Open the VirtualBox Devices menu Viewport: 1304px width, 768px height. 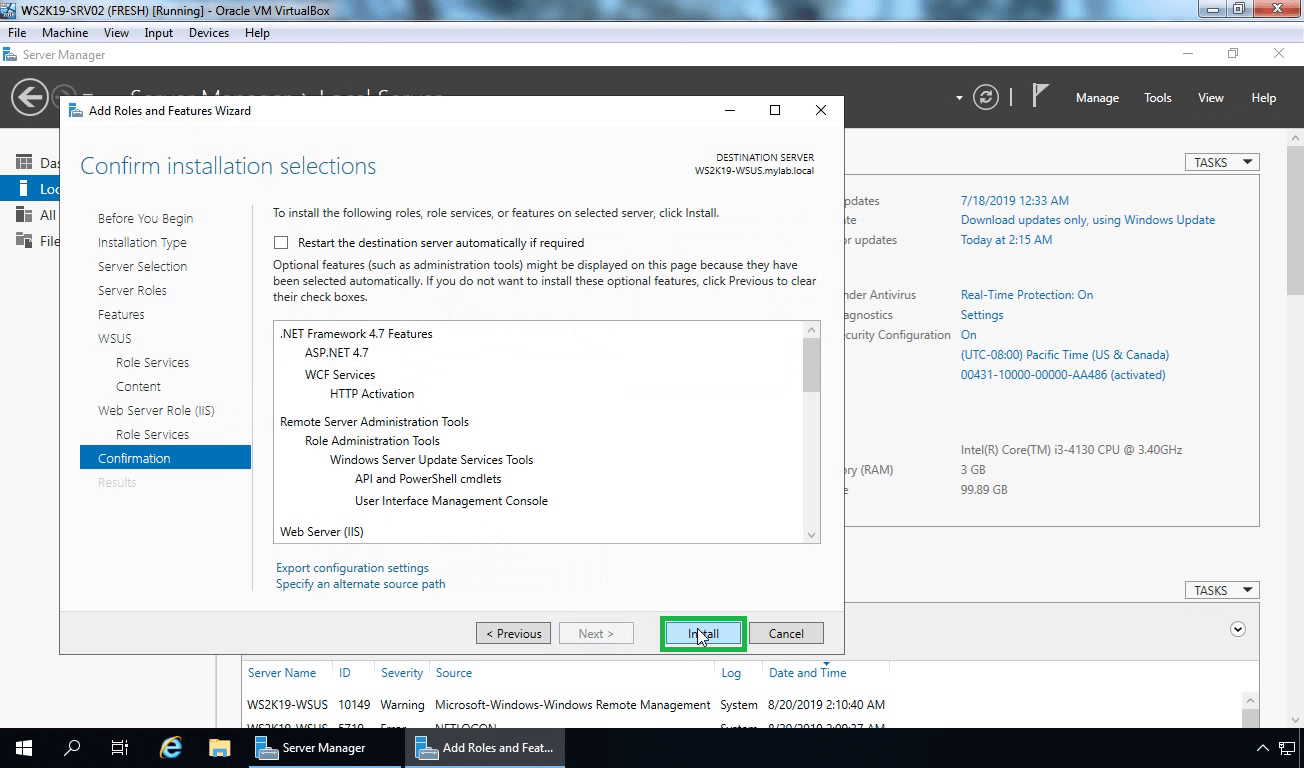(x=209, y=33)
